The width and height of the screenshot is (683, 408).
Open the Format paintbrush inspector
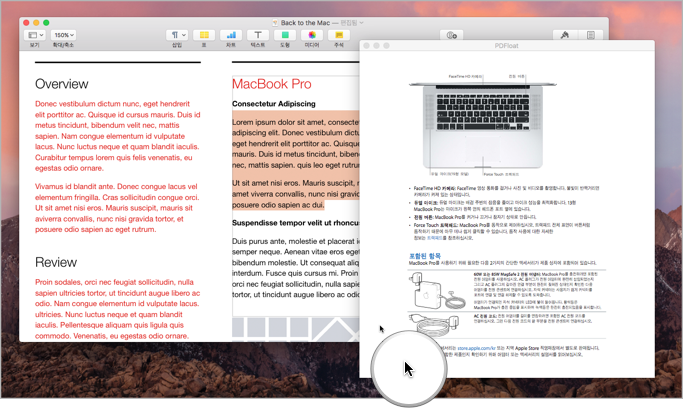[x=565, y=35]
